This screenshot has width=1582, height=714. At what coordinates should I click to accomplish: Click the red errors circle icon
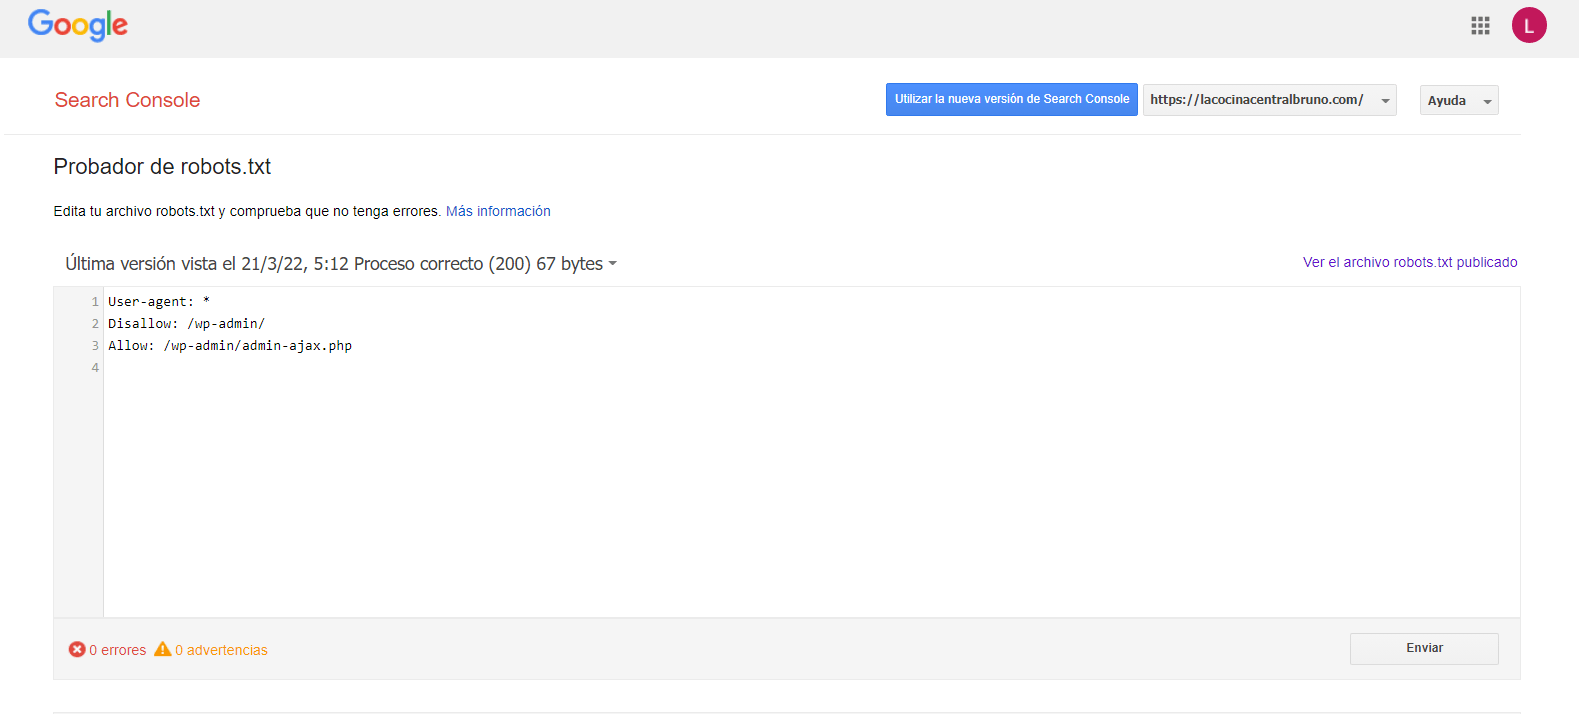[x=77, y=649]
